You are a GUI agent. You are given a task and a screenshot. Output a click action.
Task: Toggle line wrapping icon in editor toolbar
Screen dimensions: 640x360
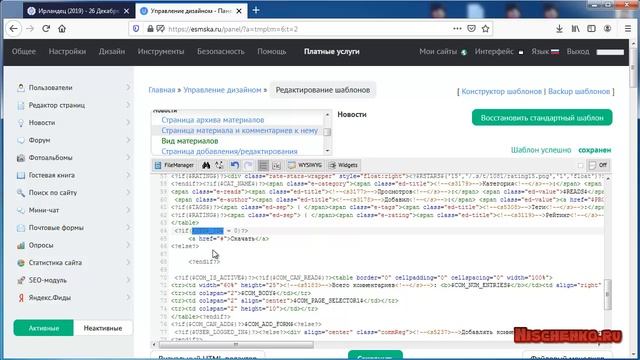click(263, 165)
